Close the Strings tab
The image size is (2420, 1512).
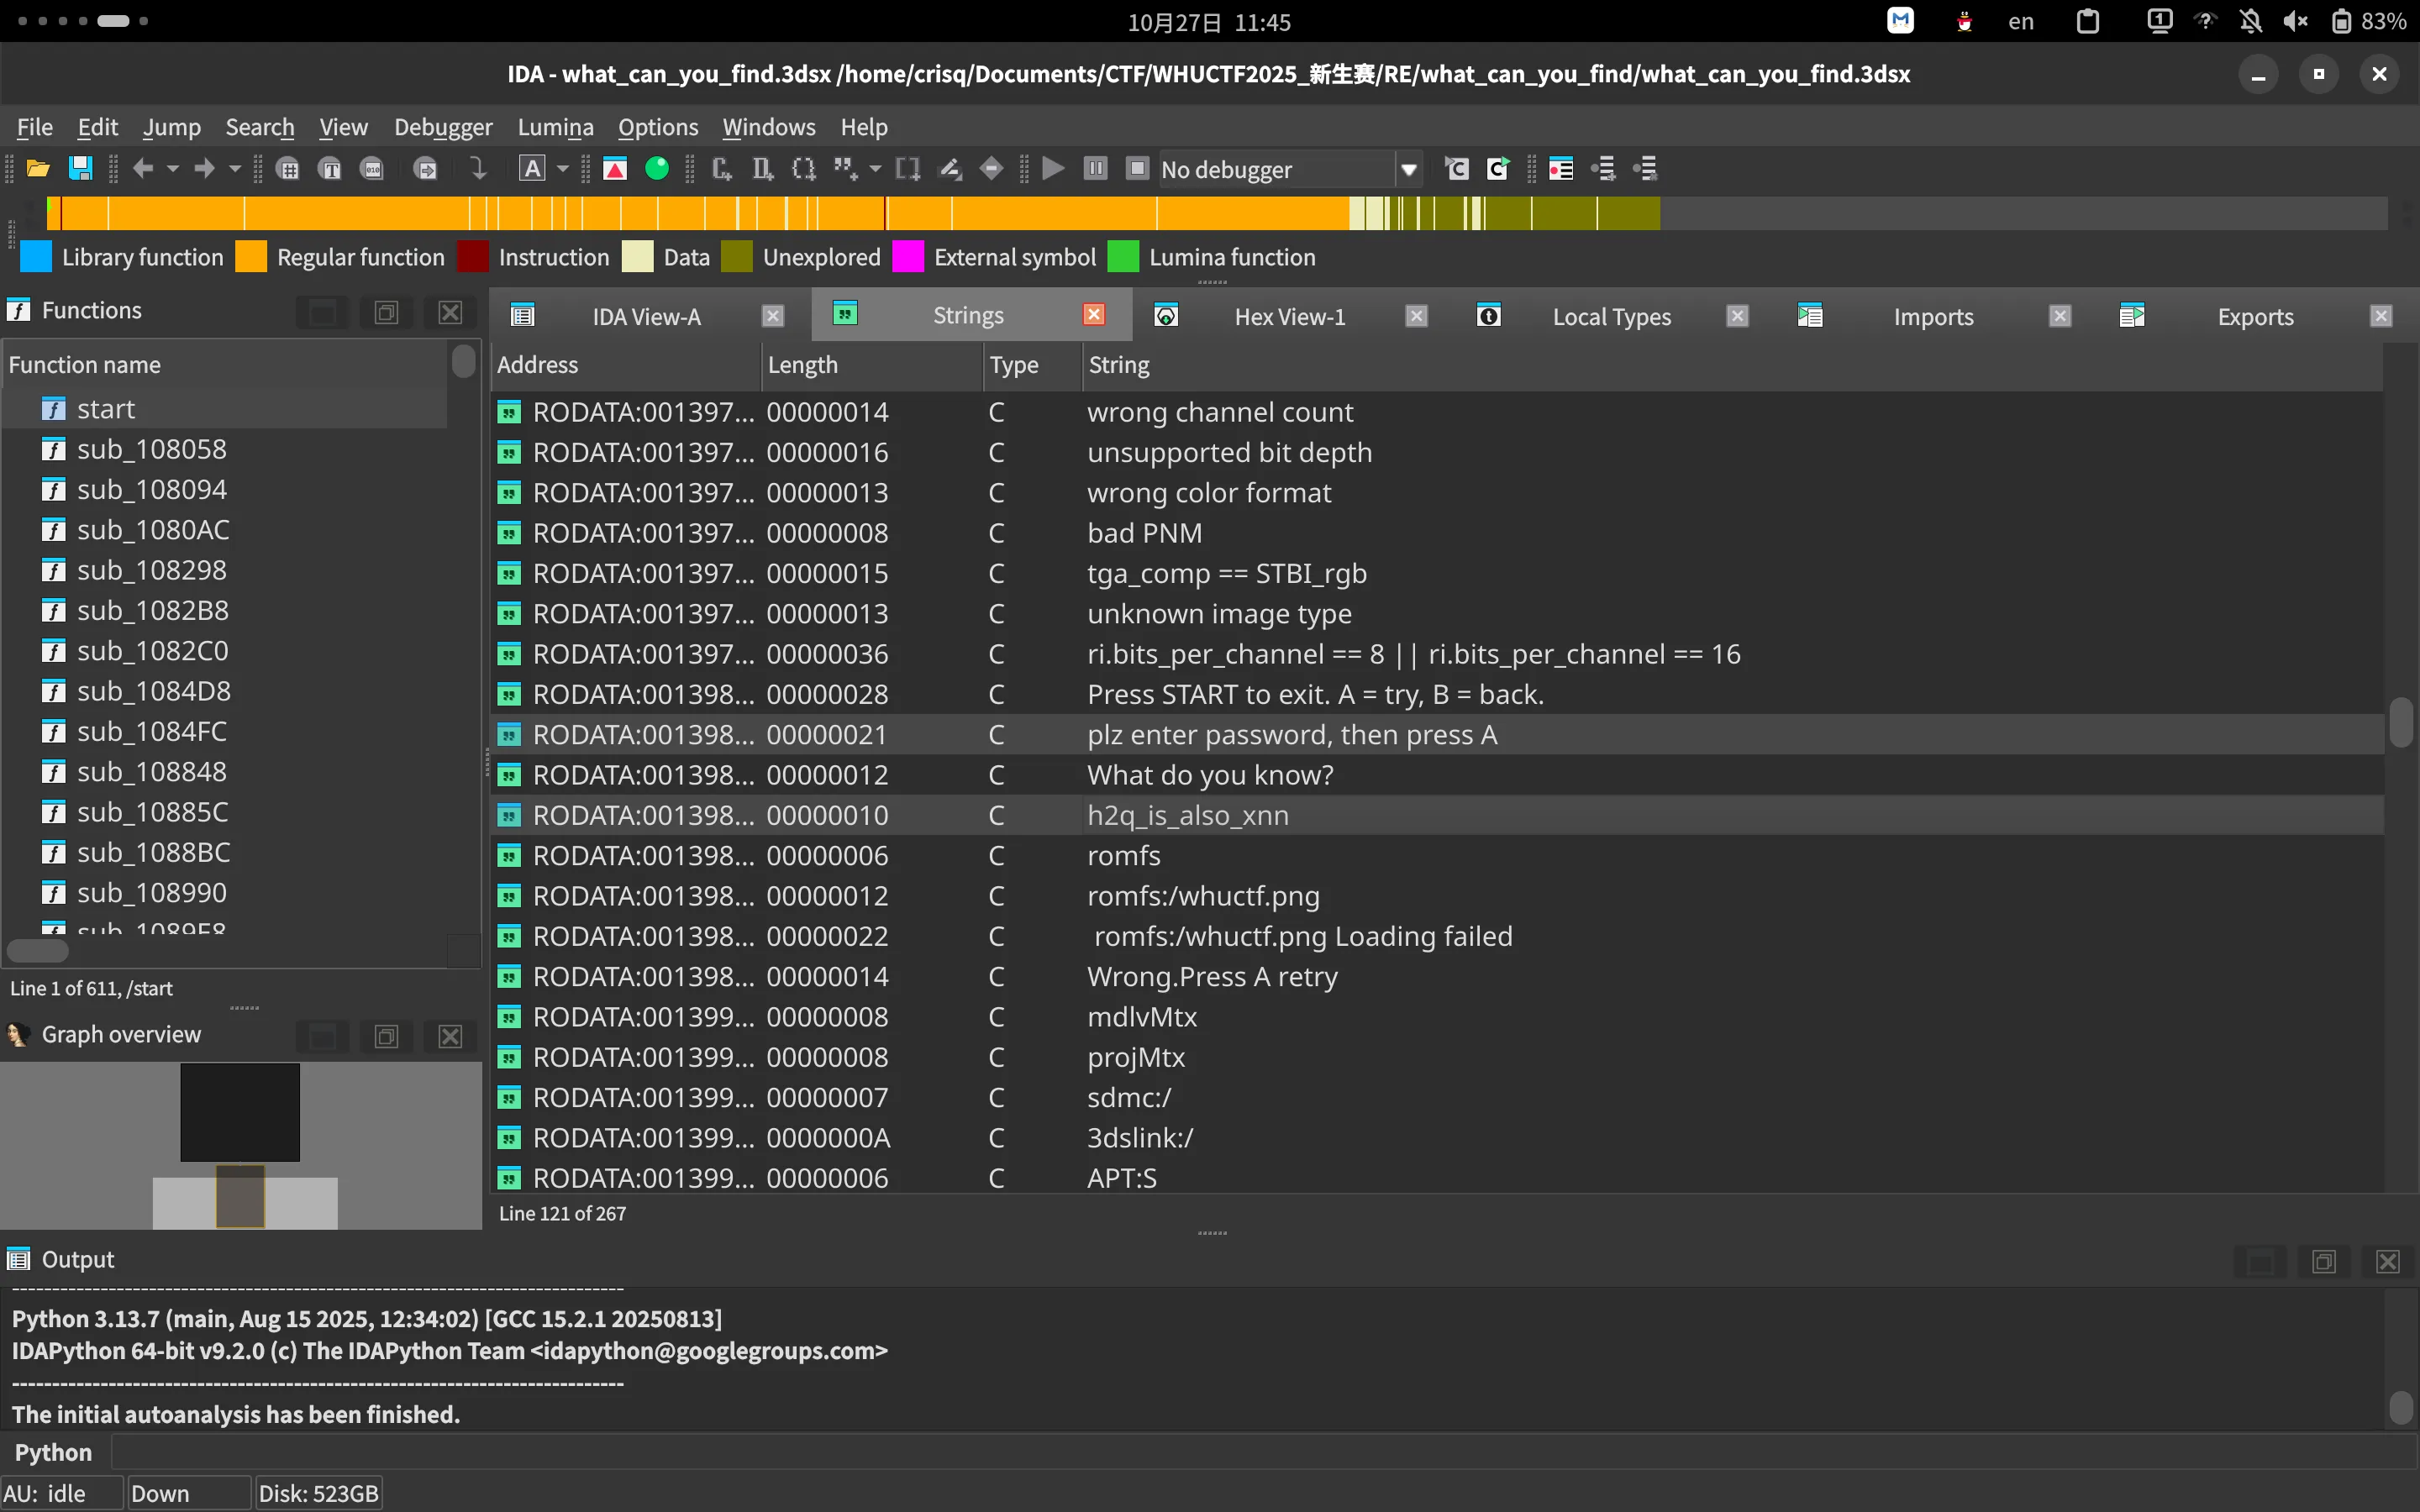(1094, 315)
